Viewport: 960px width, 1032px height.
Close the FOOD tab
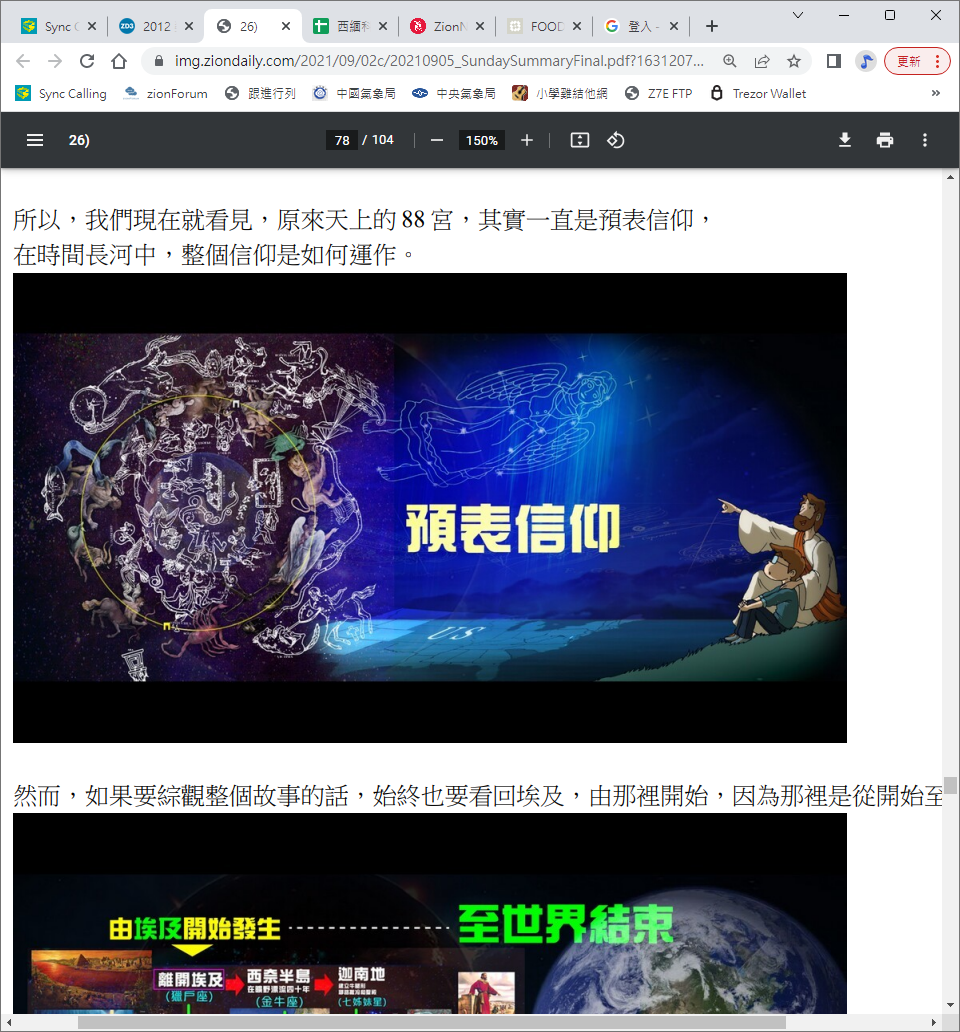(577, 26)
